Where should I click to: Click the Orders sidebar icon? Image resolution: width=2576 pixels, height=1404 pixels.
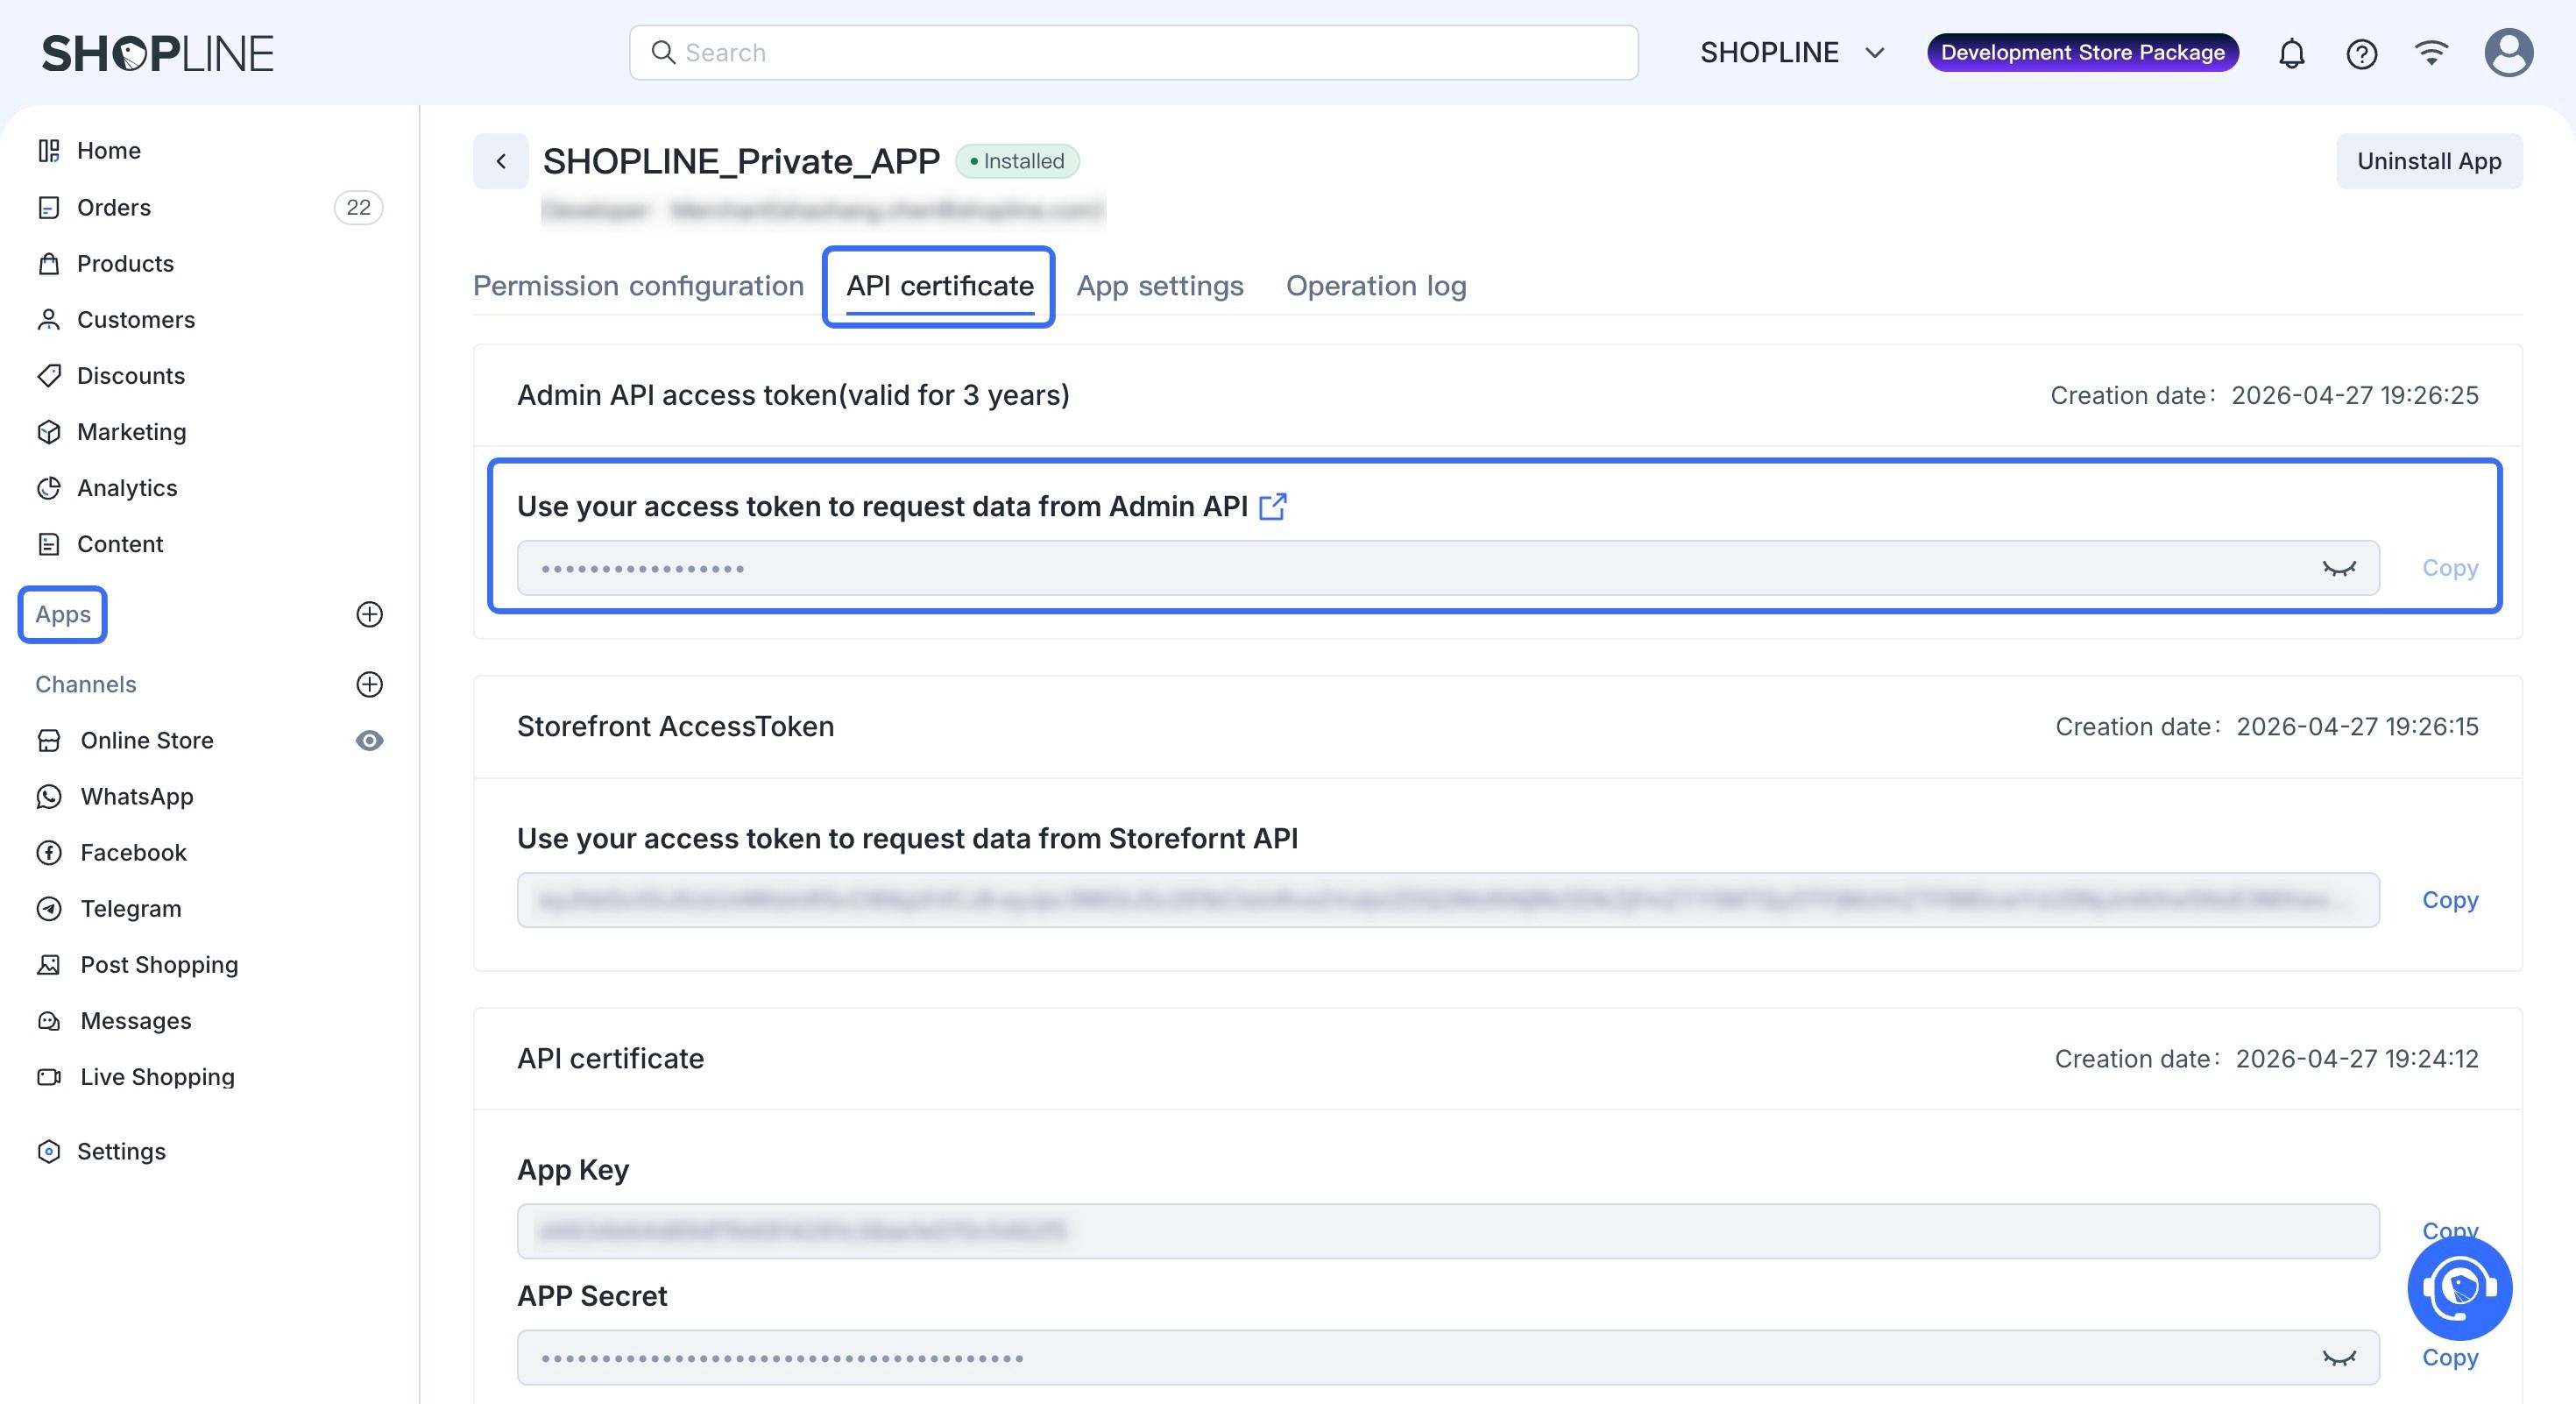(49, 207)
